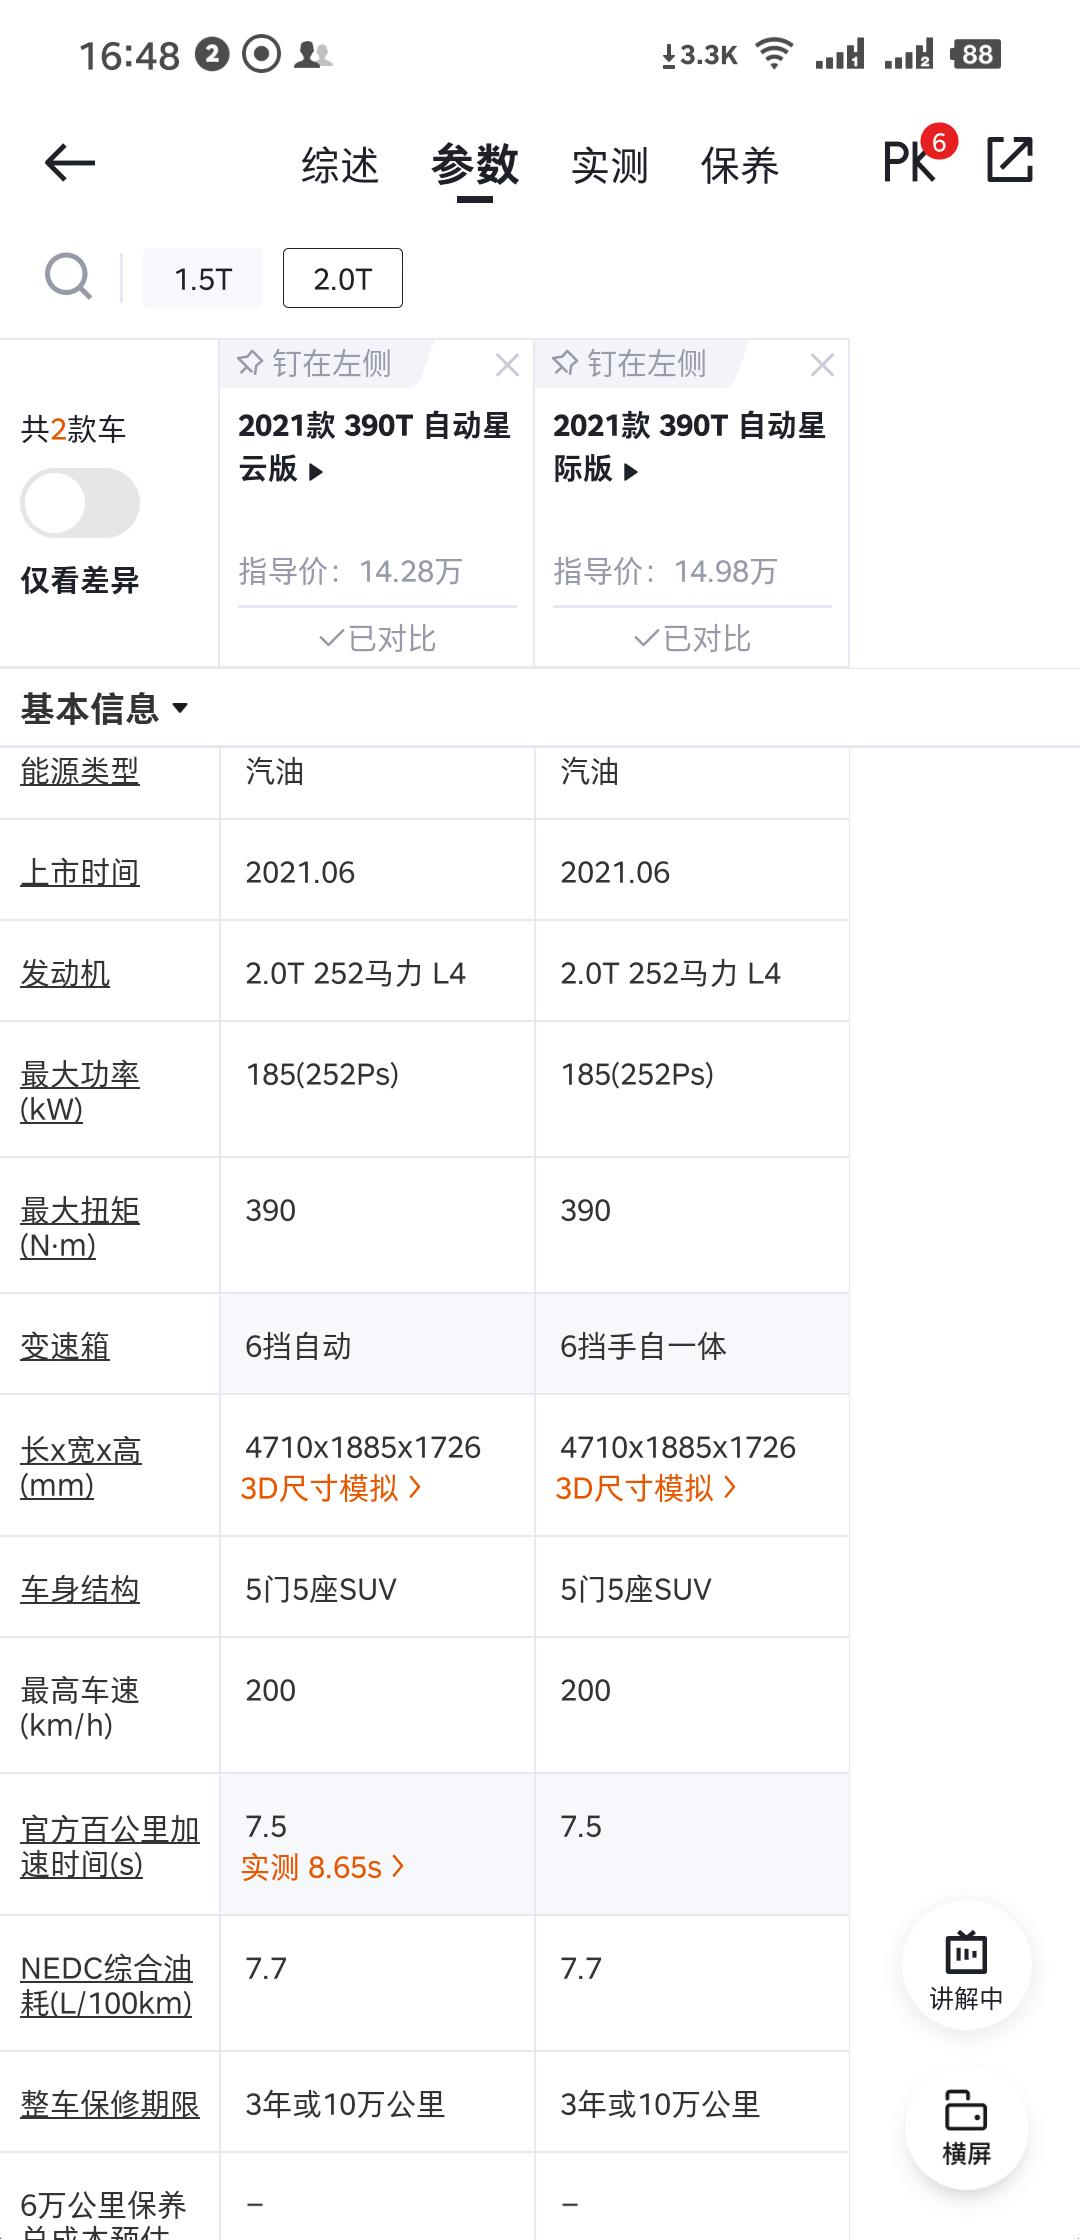
Task: Open the 最大功率(kW) term explanation
Action: 80,1091
